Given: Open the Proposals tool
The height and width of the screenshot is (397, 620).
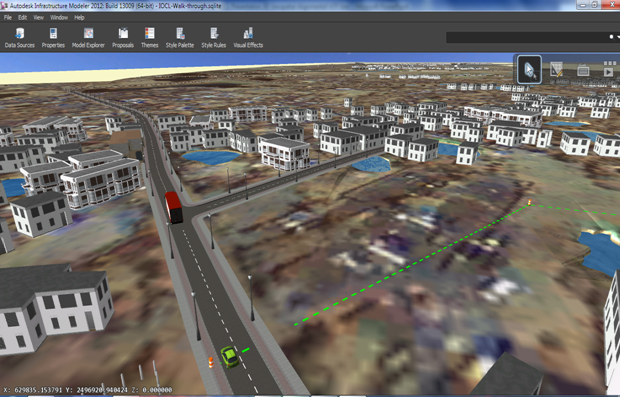Looking at the screenshot, I should click(123, 38).
